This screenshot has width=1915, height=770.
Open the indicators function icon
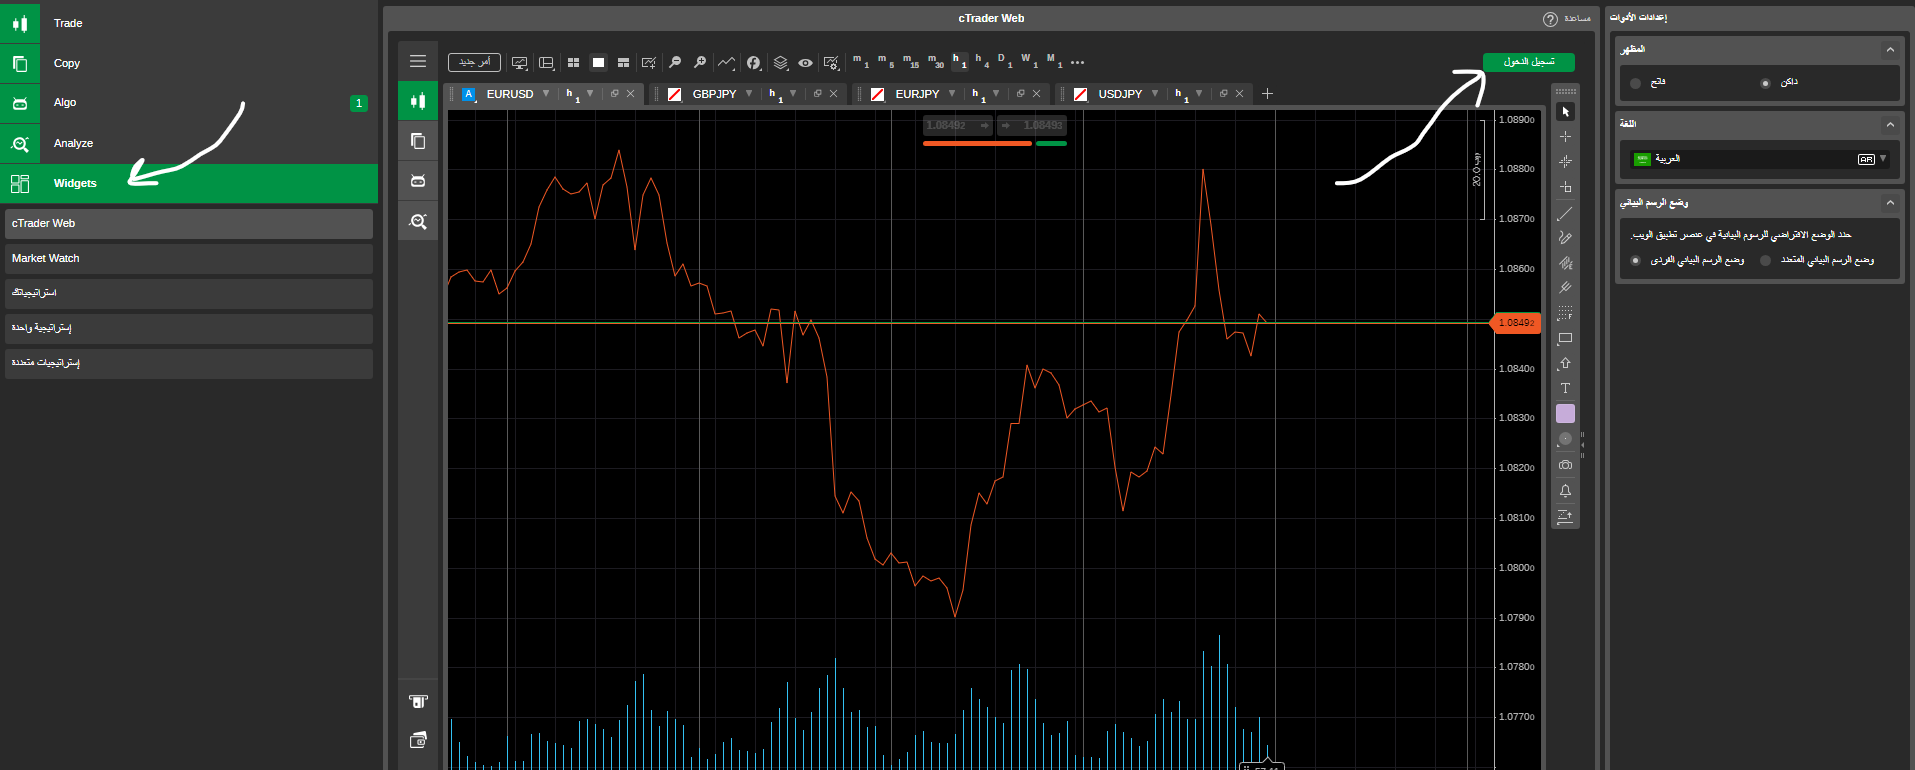click(754, 62)
